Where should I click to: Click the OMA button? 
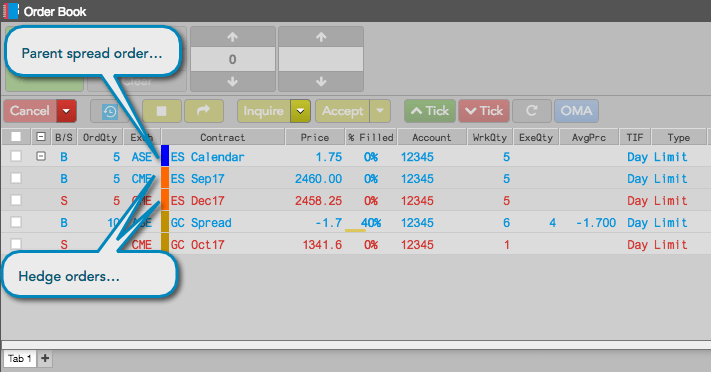point(576,111)
